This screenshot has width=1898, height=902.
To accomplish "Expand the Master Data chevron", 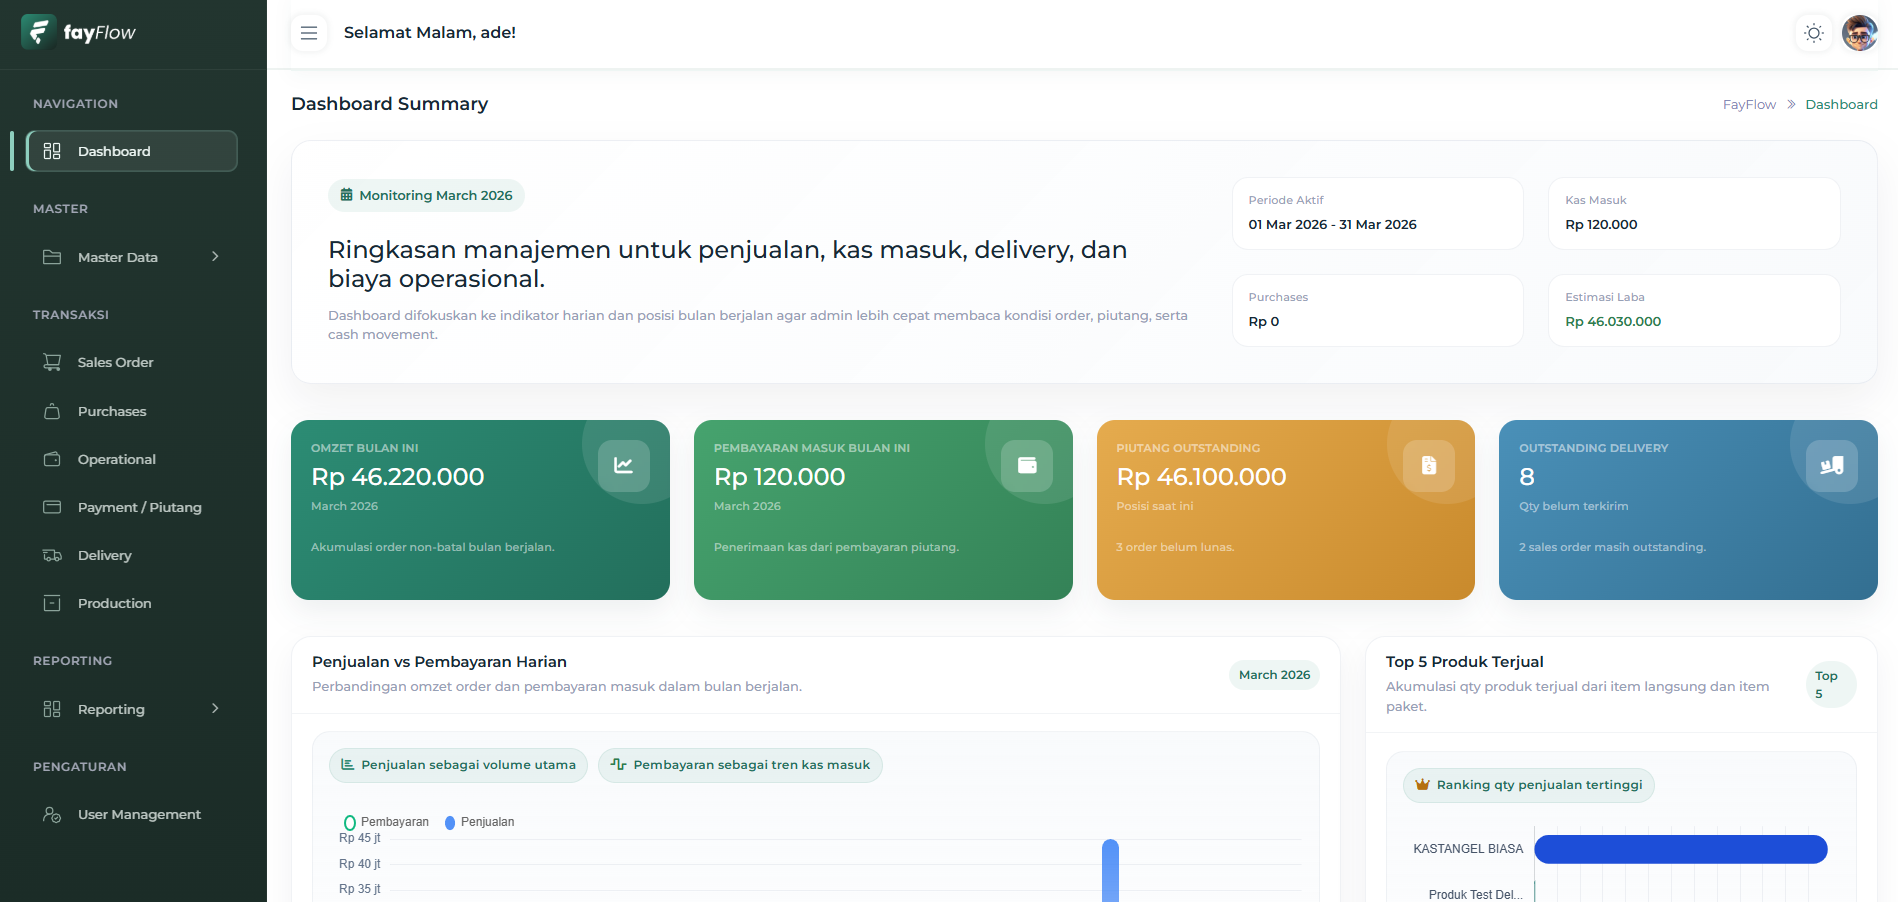I will (215, 257).
